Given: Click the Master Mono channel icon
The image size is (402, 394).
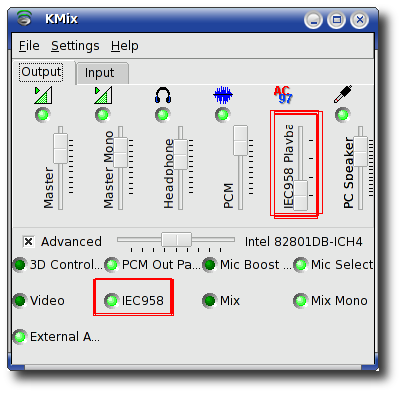Looking at the screenshot, I should pos(103,95).
